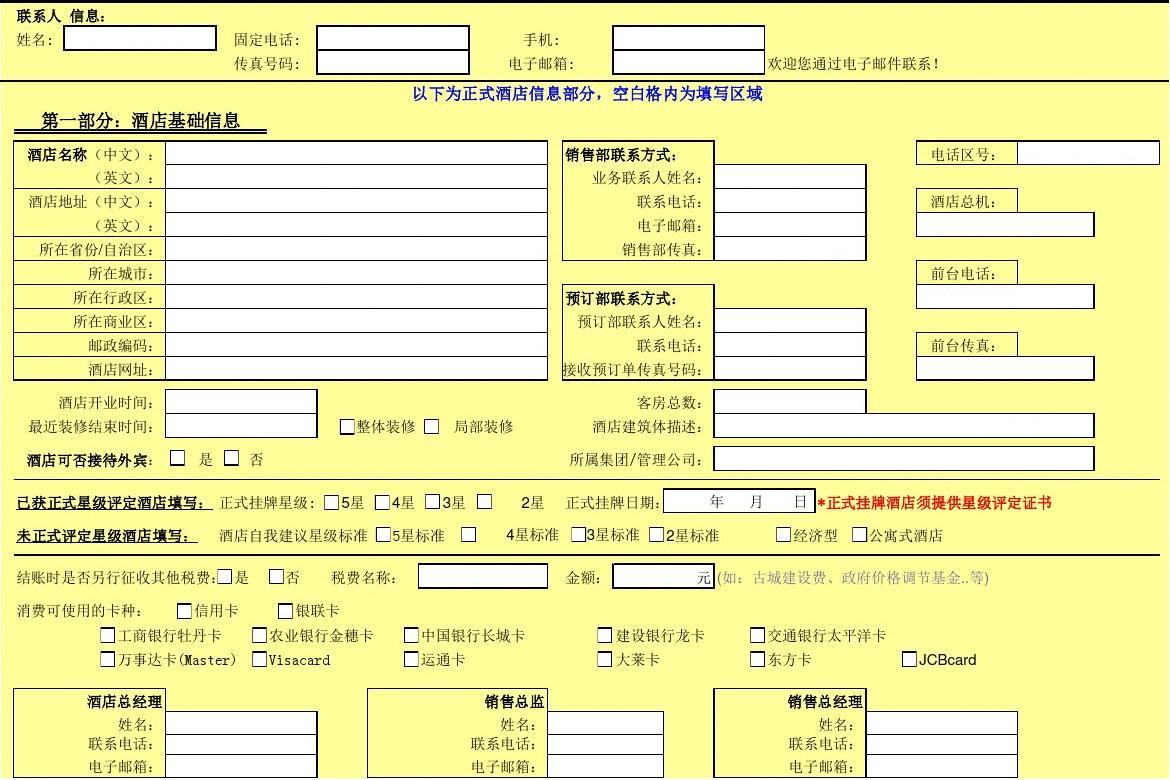The image size is (1170, 780).
Task: Click the 酒店地址 (中文) field
Action: (357, 201)
